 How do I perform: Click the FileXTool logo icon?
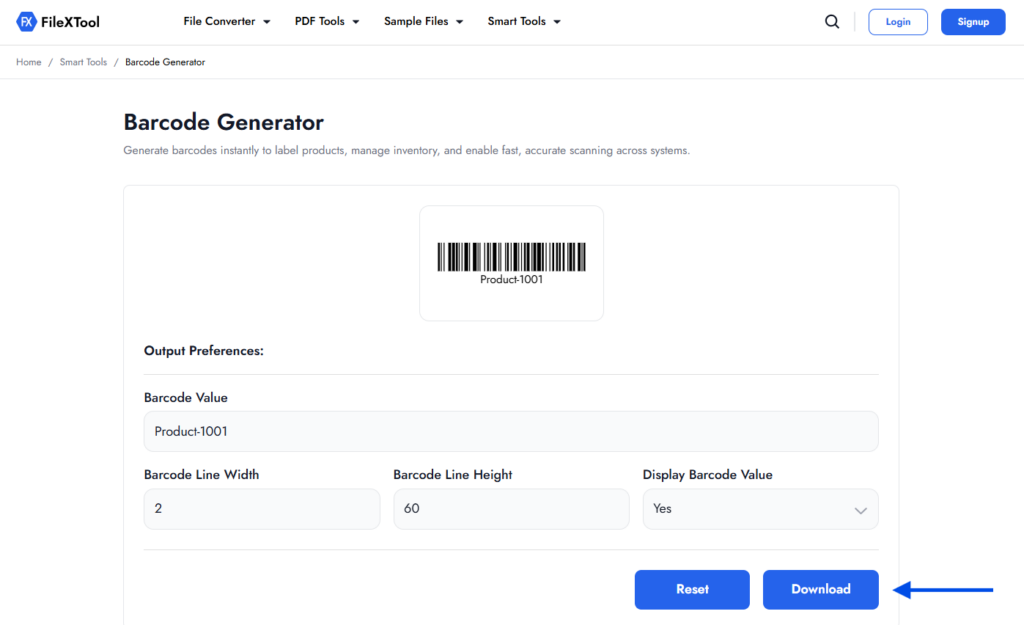[27, 21]
